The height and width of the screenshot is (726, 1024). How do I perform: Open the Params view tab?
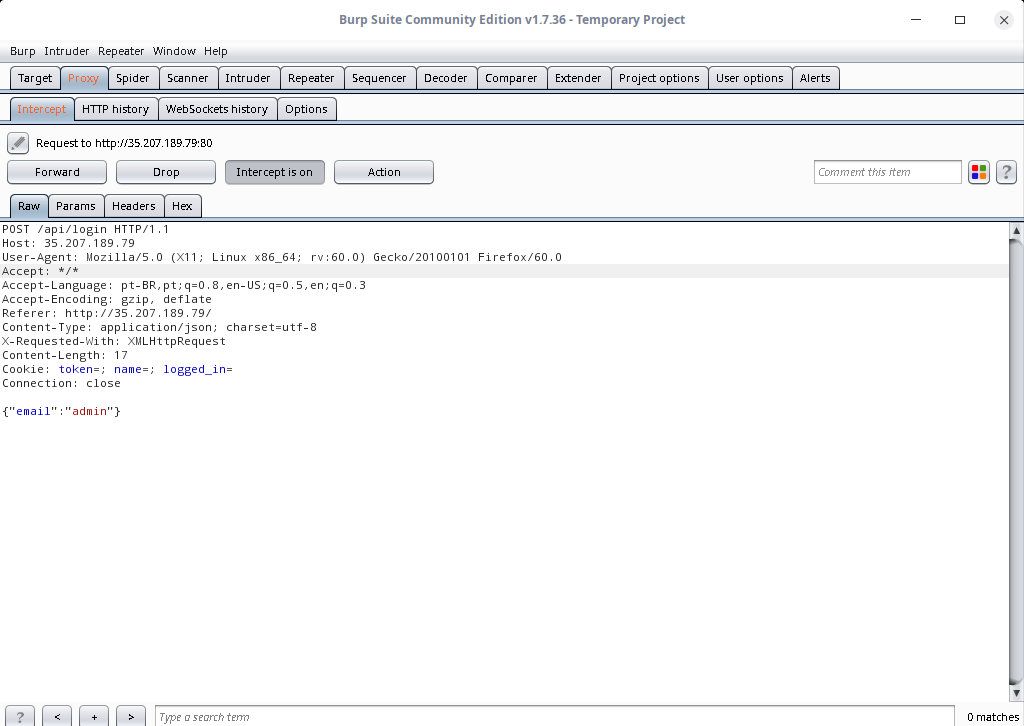(x=76, y=206)
